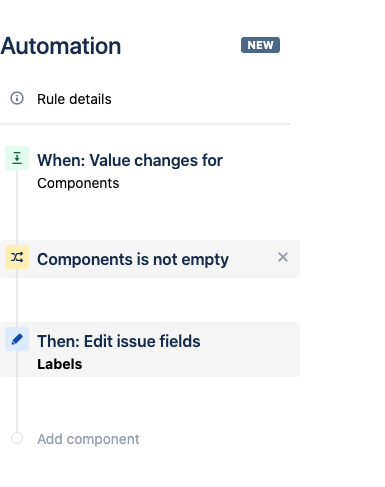
Task: Click the blue pencil edit action icon
Action: point(17,339)
